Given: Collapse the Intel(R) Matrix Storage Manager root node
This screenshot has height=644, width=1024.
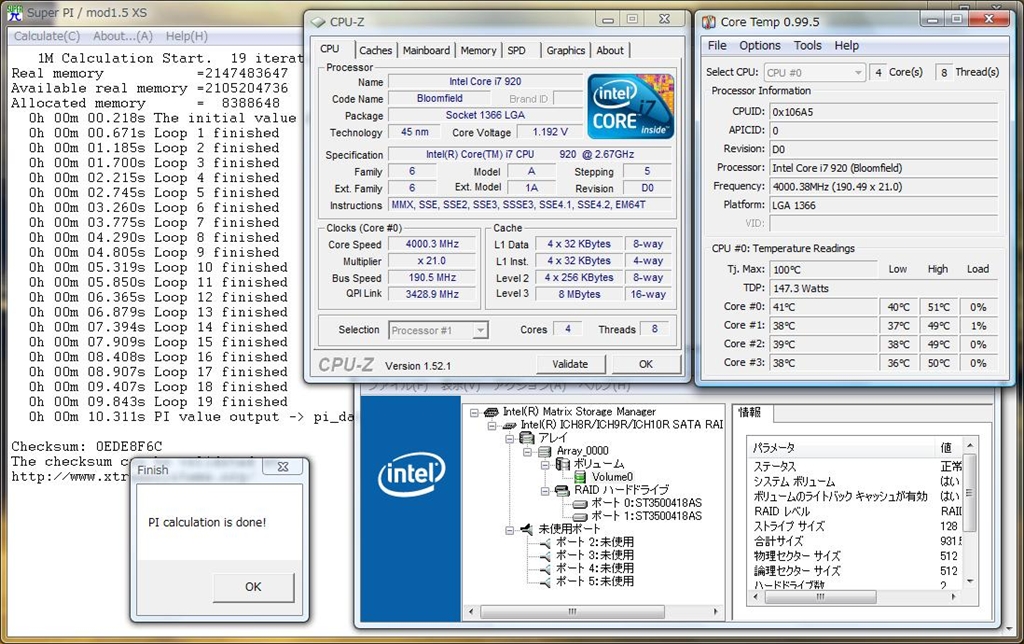Looking at the screenshot, I should pos(475,413).
